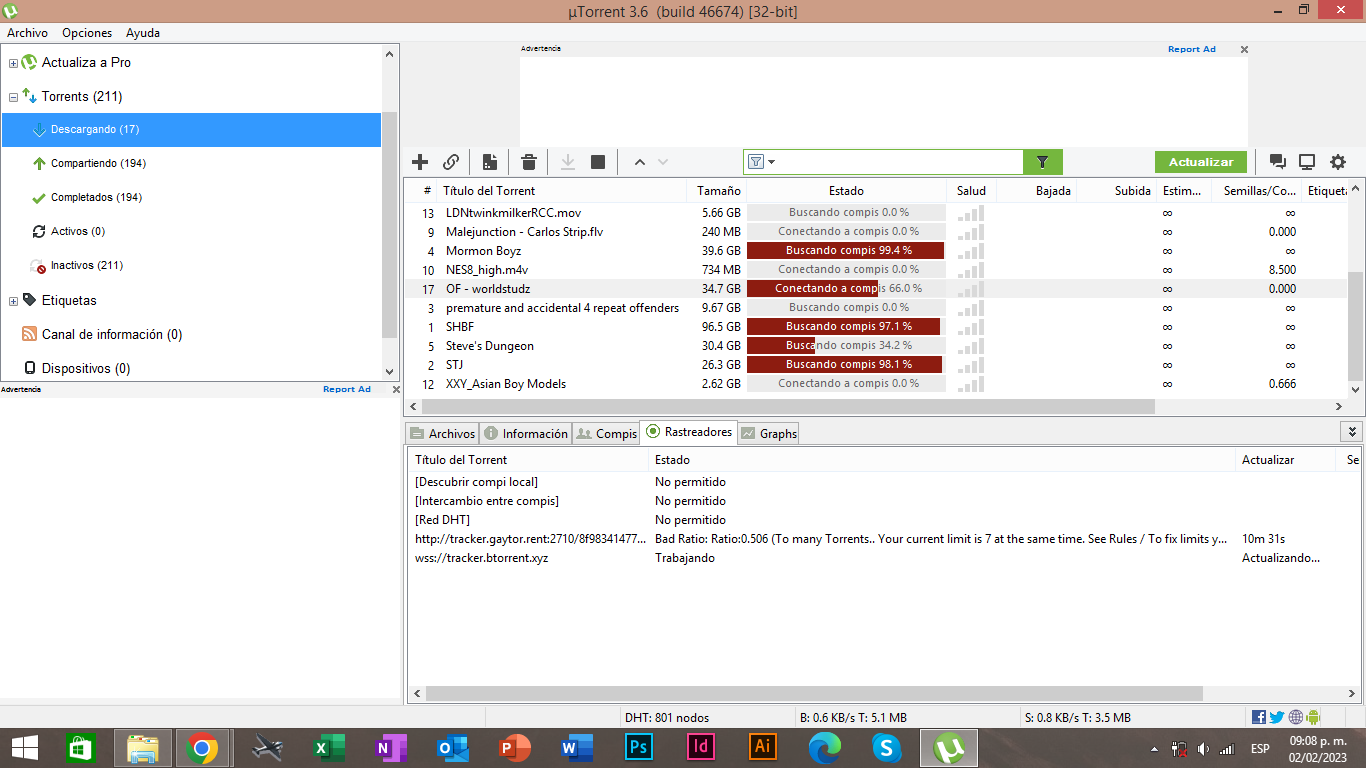The width and height of the screenshot is (1366, 768).
Task: Move torrent up the queue with up arrow
Action: [x=639, y=162]
